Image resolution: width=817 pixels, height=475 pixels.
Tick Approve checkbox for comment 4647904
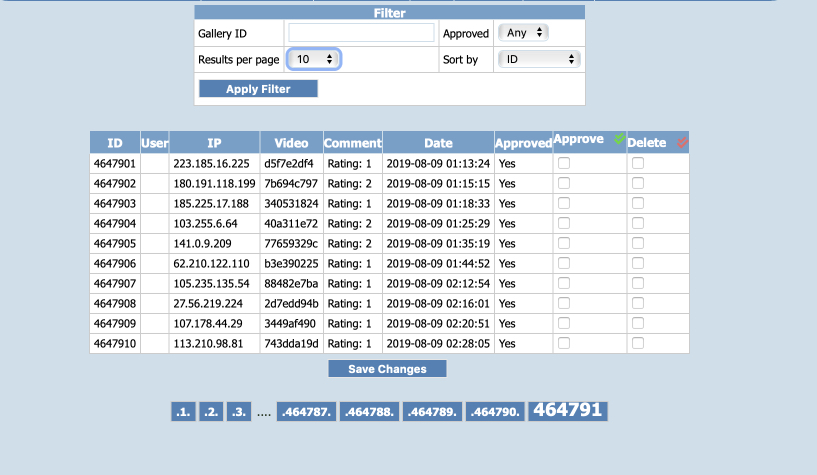click(564, 223)
